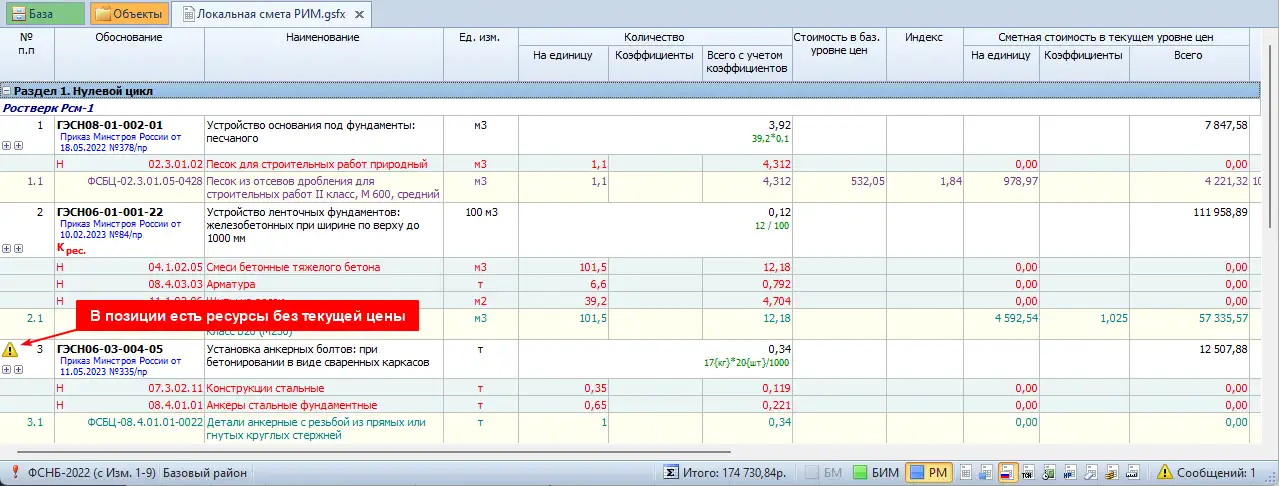Click the ТСН icon in status bar
Image resolution: width=1279 pixels, height=486 pixels.
[1027, 473]
